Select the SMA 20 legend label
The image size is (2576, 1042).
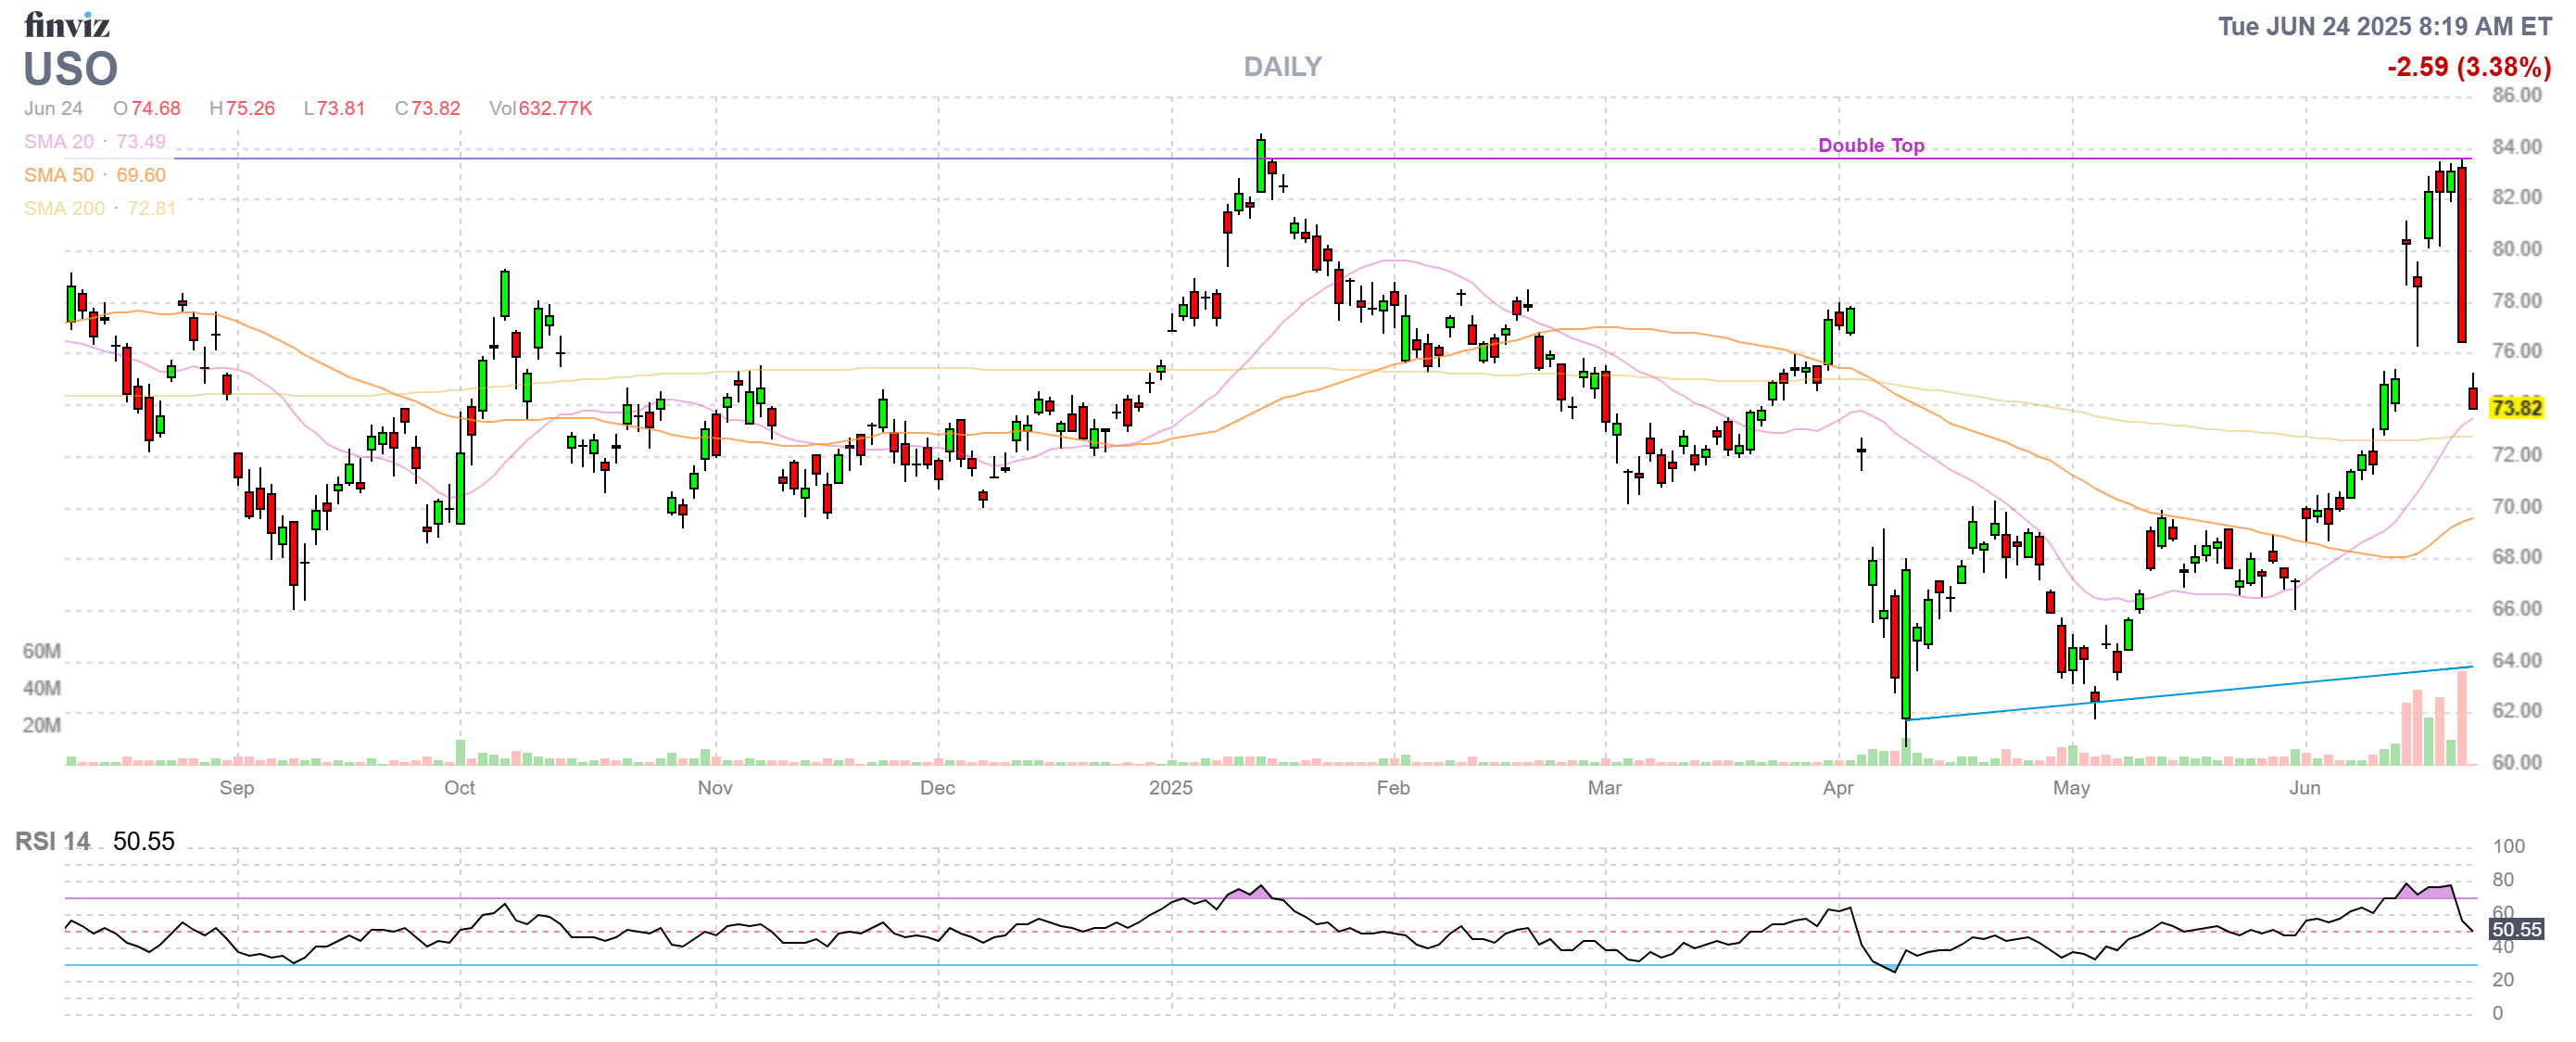58,142
